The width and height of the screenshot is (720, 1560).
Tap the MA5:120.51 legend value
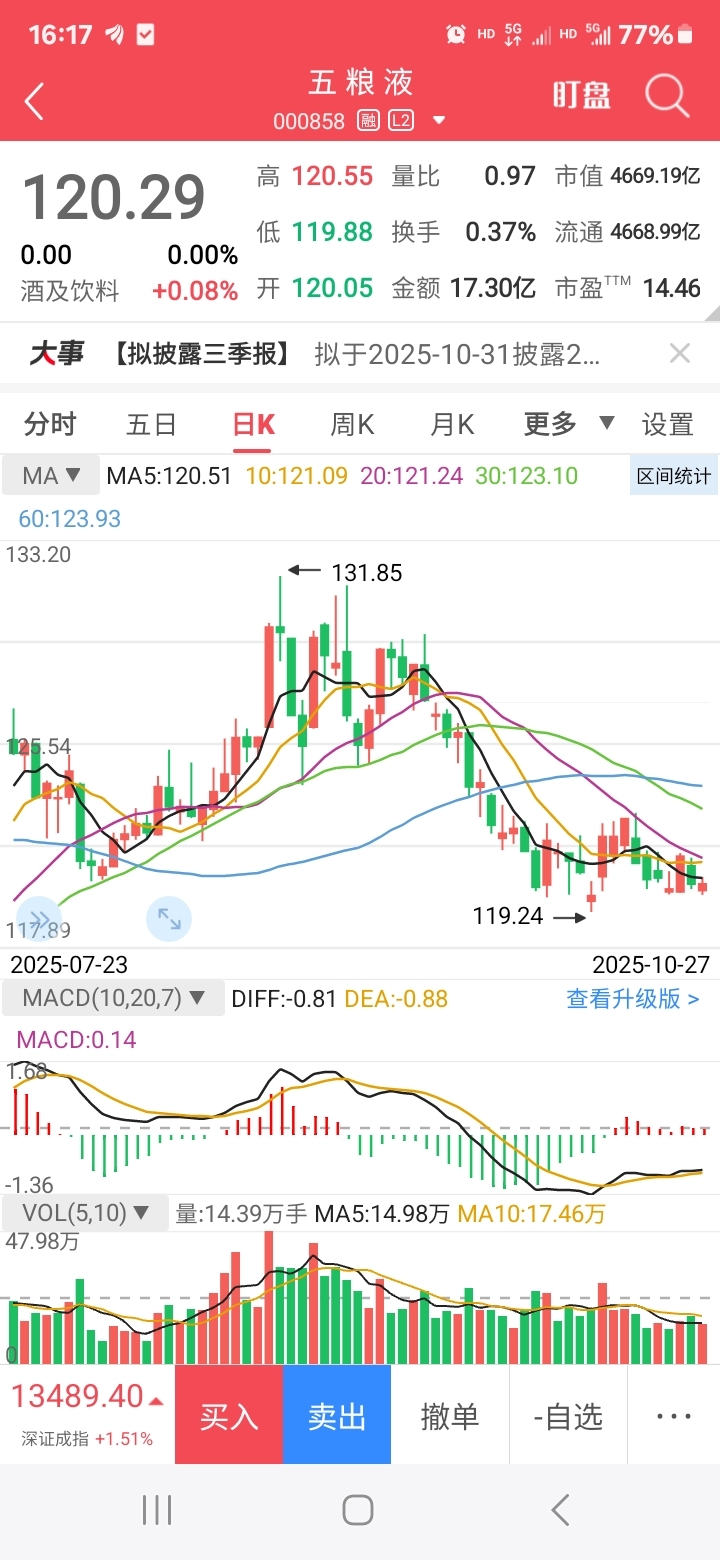click(x=169, y=476)
